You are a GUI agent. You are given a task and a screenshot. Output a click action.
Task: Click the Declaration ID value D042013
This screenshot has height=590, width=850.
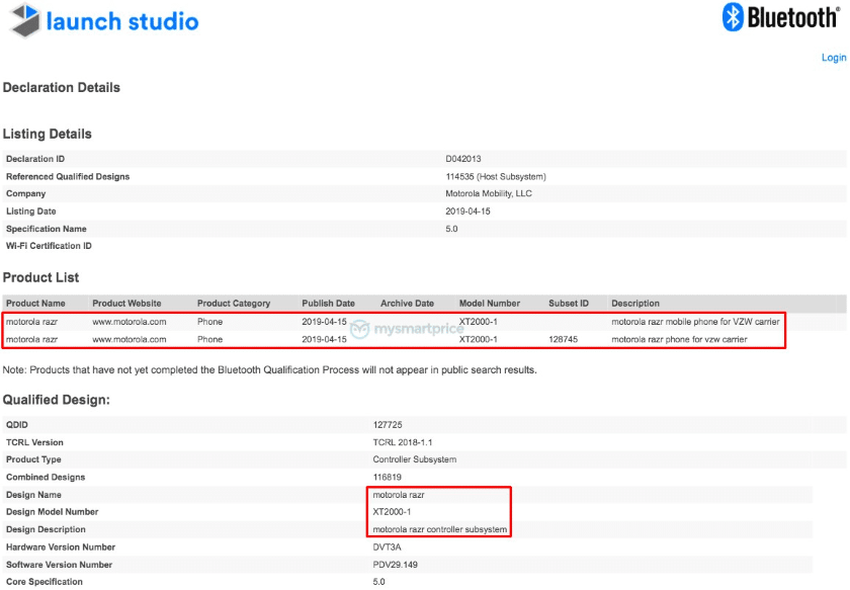point(465,159)
